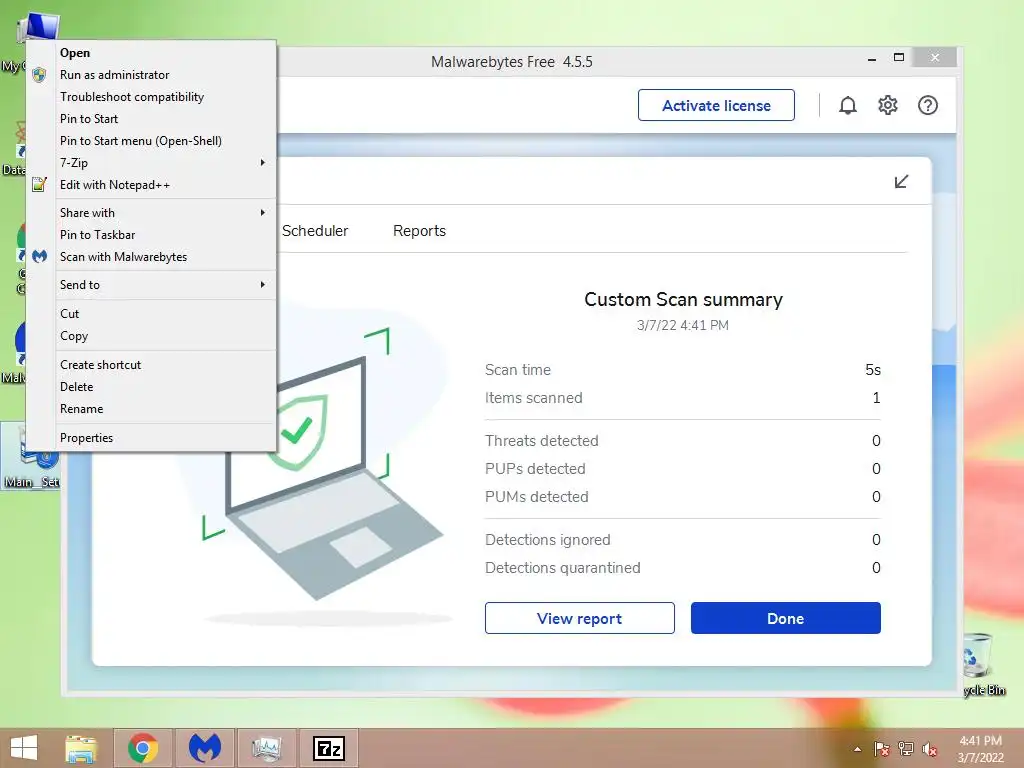Open File Explorer from the taskbar
Screen dimensions: 1024x768
coord(81,748)
